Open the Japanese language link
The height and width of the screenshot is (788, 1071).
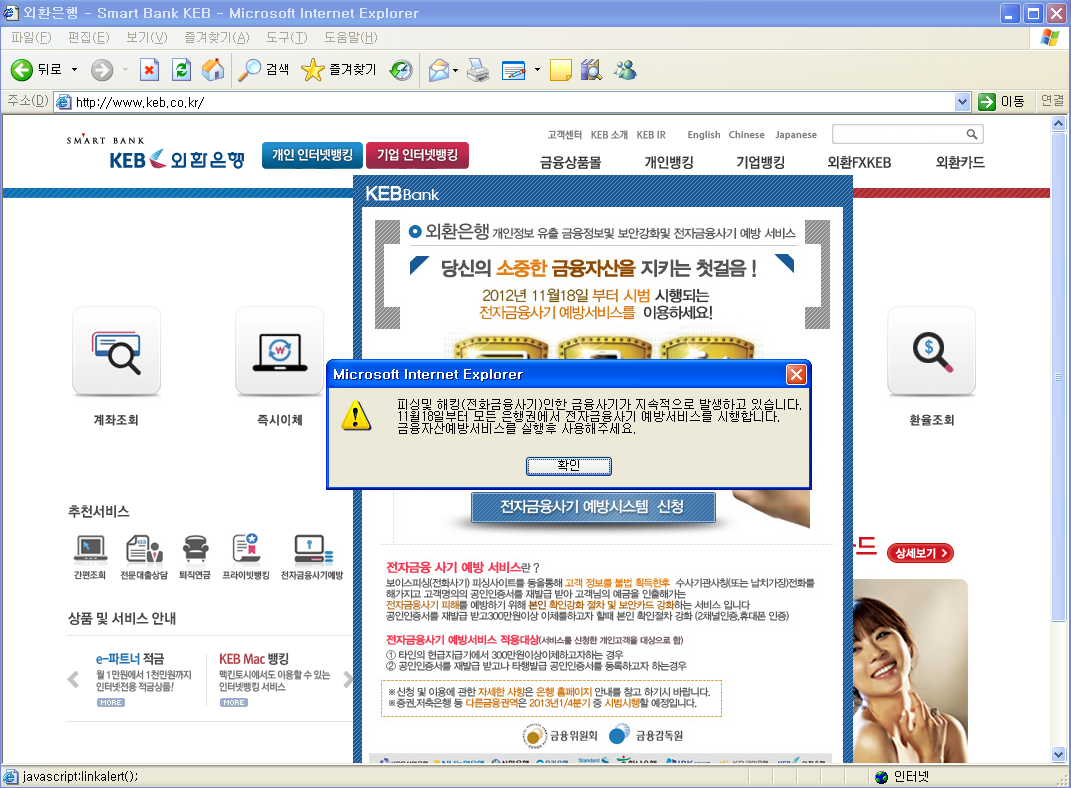pyautogui.click(x=796, y=135)
